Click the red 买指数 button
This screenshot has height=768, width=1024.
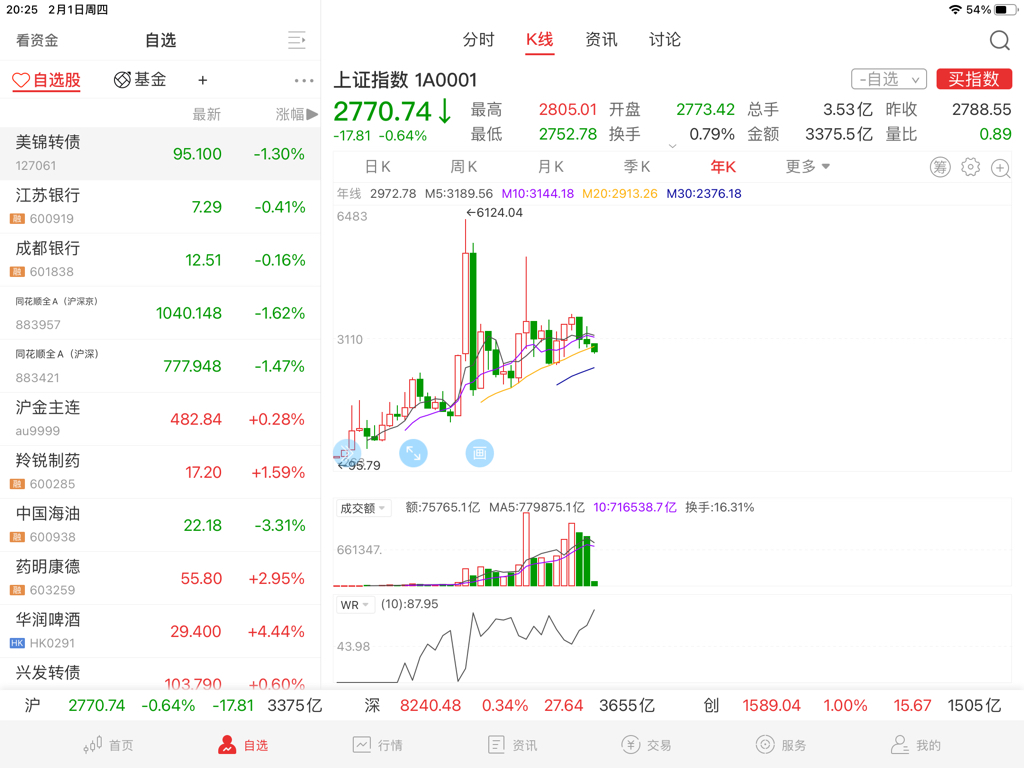click(x=974, y=79)
